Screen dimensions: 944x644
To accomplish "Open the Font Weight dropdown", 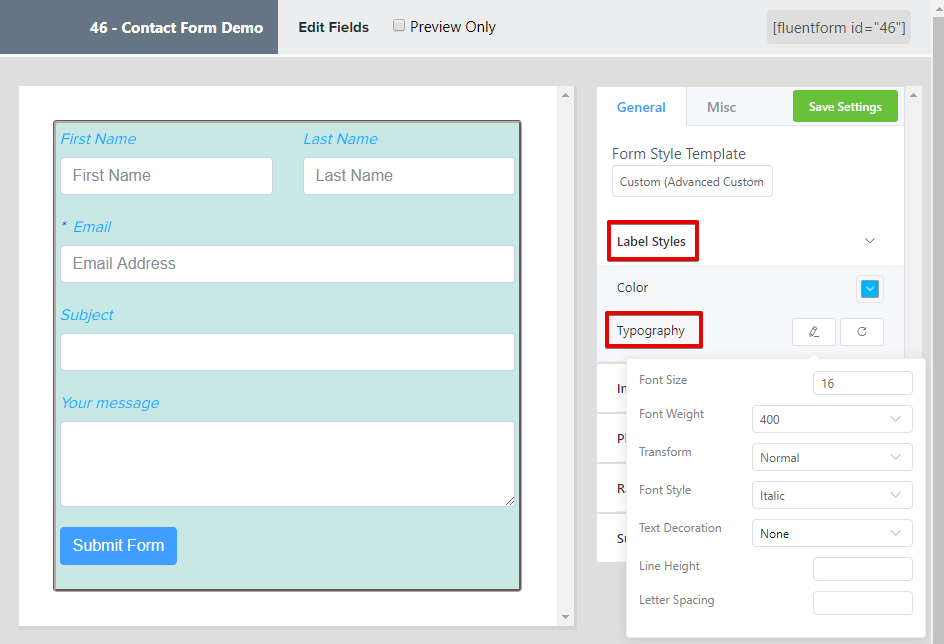I will (832, 419).
